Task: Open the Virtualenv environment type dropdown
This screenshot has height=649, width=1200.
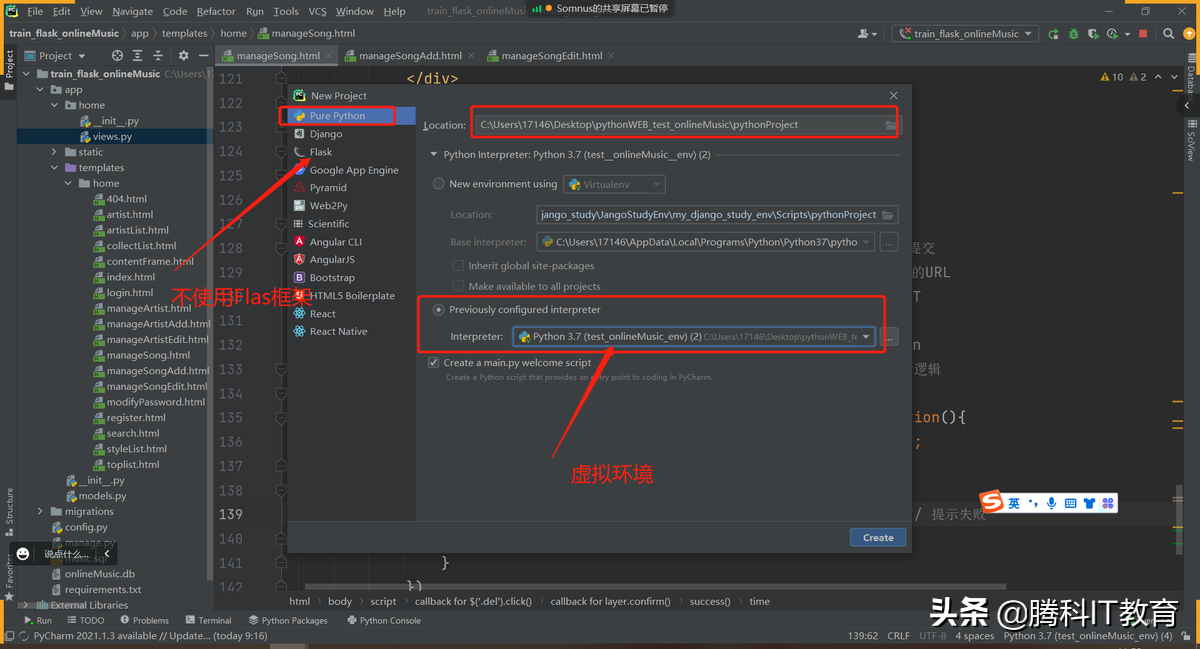Action: [613, 184]
